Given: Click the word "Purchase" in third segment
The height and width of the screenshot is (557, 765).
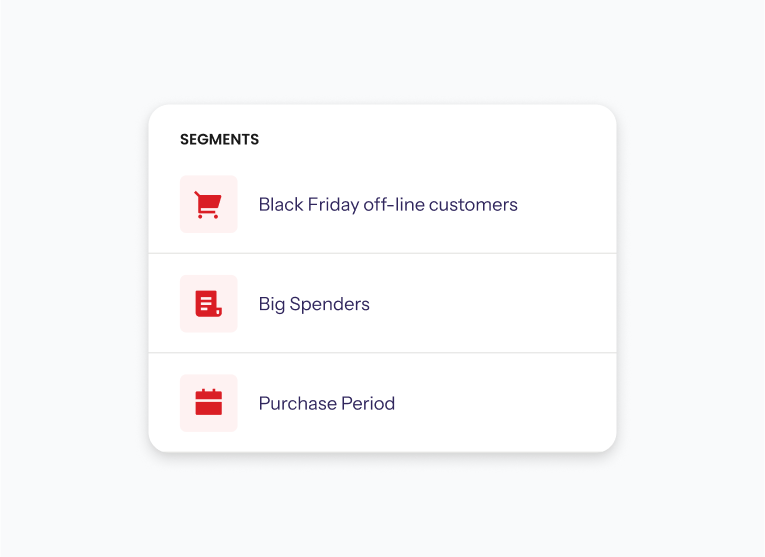Looking at the screenshot, I should (x=298, y=403).
